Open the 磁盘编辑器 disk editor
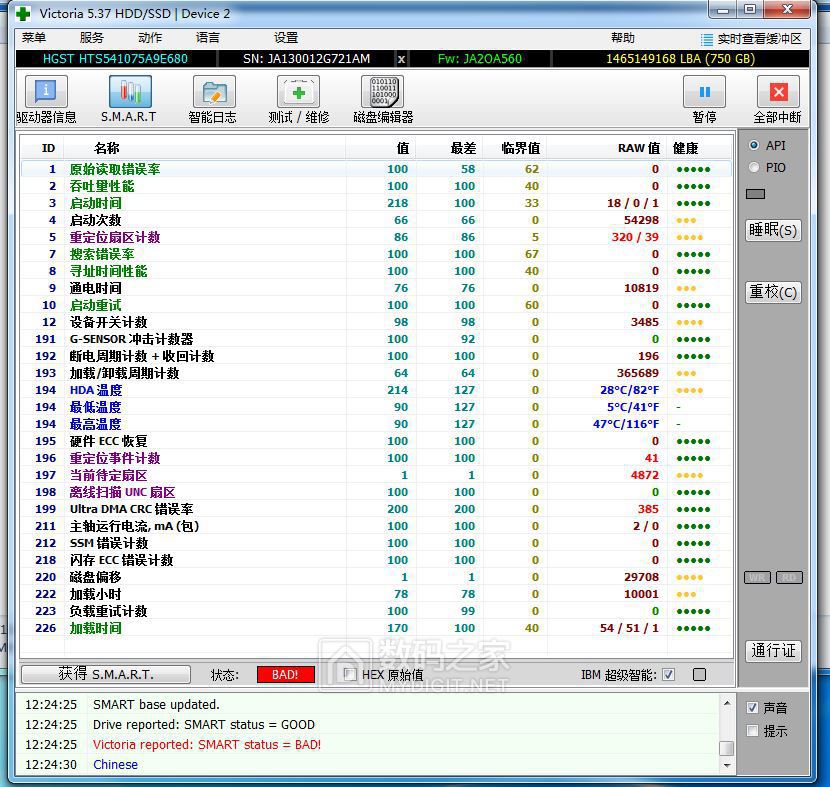 tap(383, 92)
